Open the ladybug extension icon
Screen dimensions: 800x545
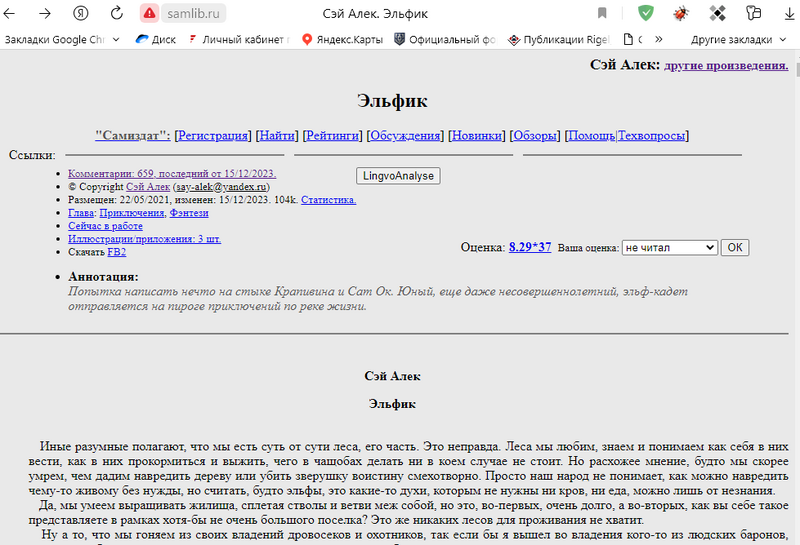point(681,13)
